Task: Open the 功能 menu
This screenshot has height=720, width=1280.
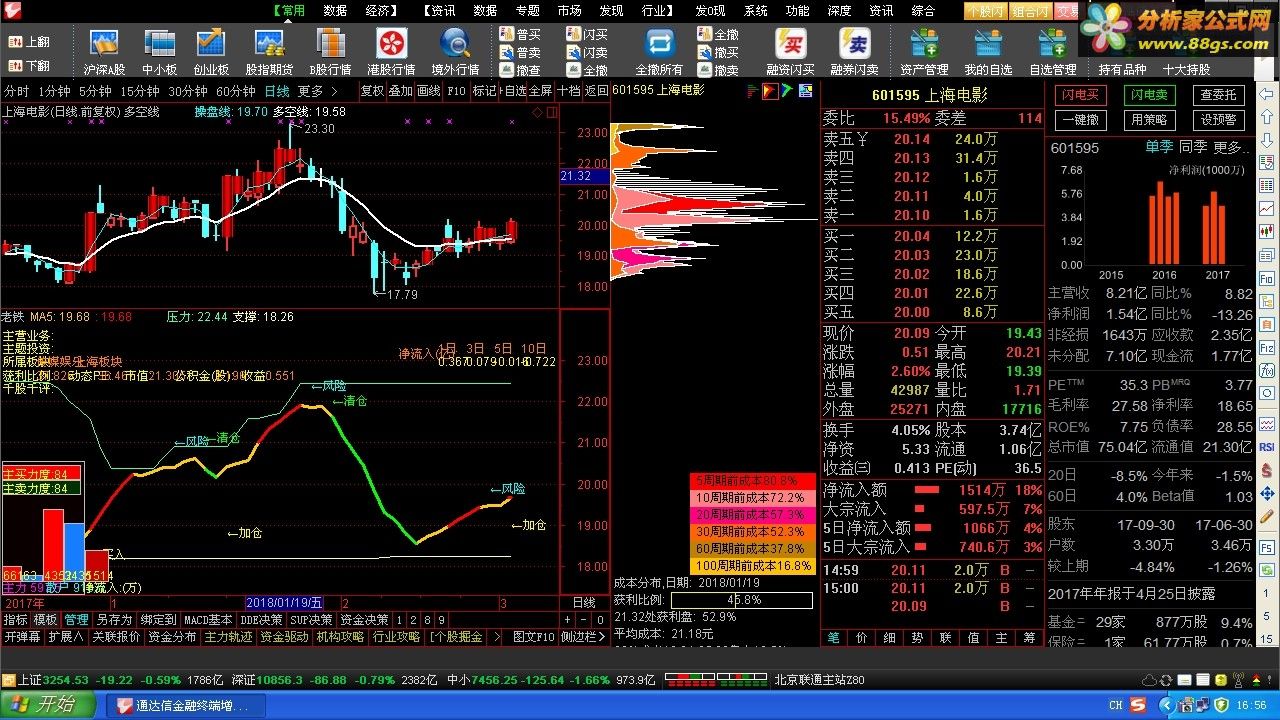Action: (797, 10)
